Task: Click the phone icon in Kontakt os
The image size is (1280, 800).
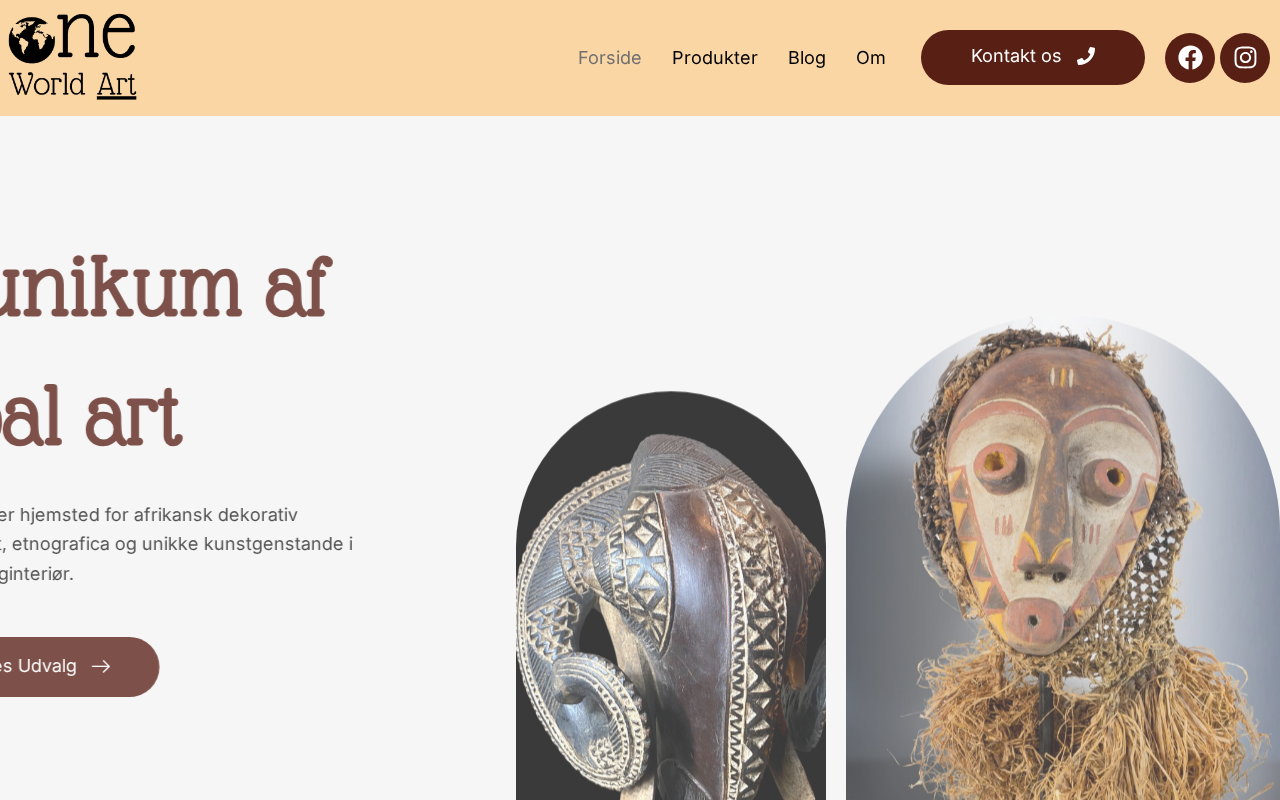Action: tap(1086, 57)
